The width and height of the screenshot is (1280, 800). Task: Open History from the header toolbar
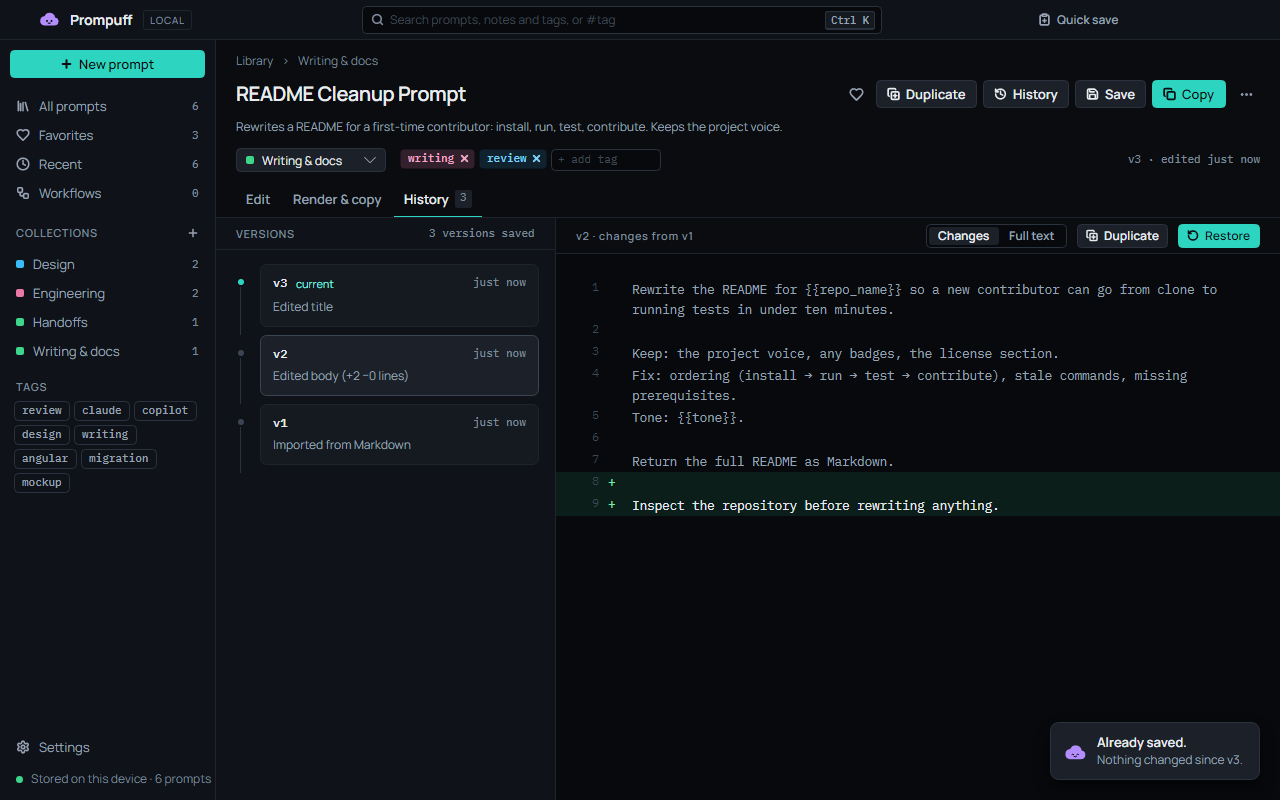coord(1026,94)
